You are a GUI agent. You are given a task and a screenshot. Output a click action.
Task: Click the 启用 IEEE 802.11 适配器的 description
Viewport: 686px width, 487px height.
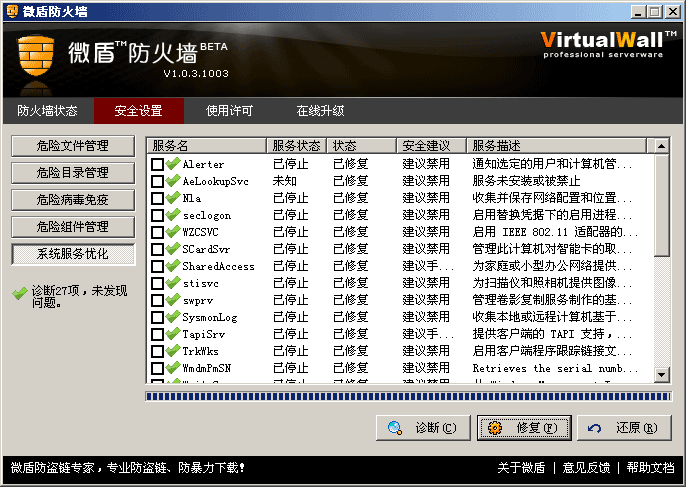[x=555, y=232]
